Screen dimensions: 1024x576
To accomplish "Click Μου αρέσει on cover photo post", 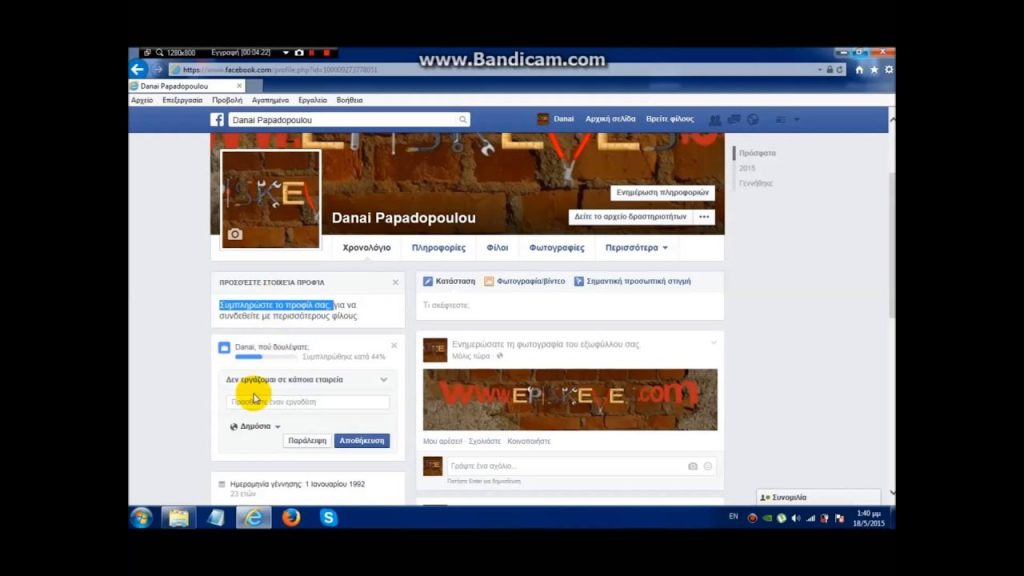I will [x=442, y=441].
